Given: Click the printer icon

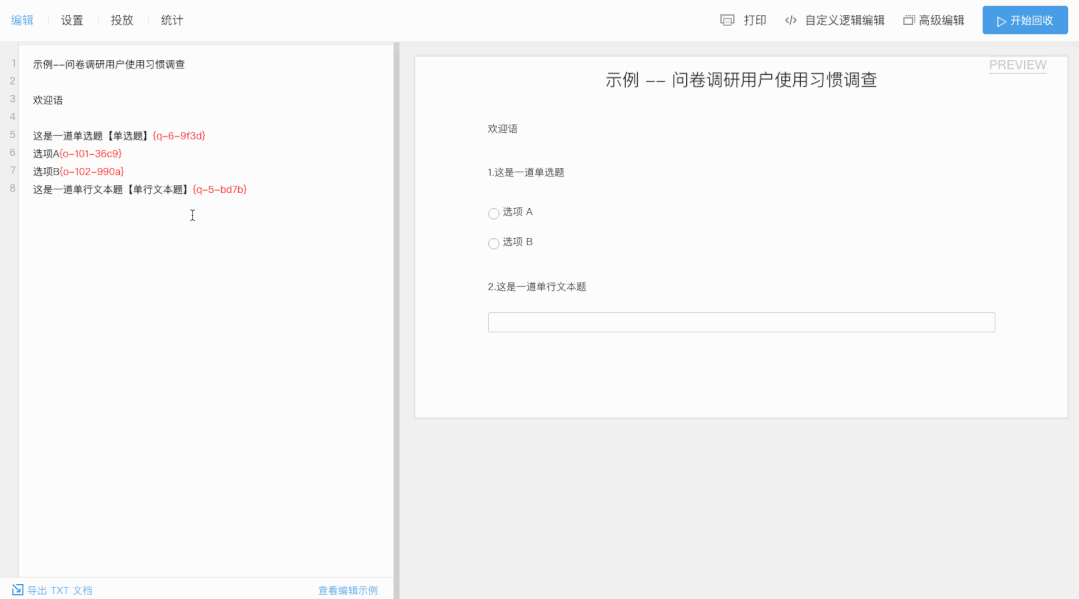Looking at the screenshot, I should tap(727, 20).
